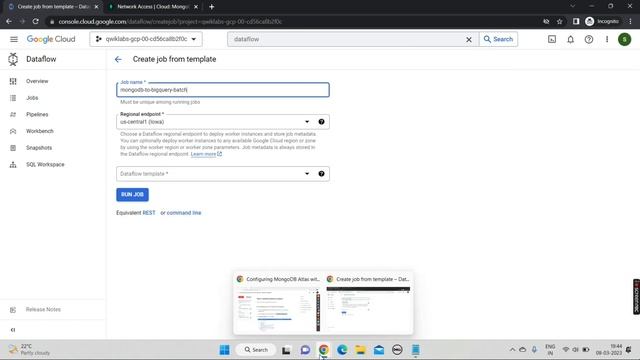Open the project selector dropdown qwiklabs-gcp

click(x=146, y=39)
